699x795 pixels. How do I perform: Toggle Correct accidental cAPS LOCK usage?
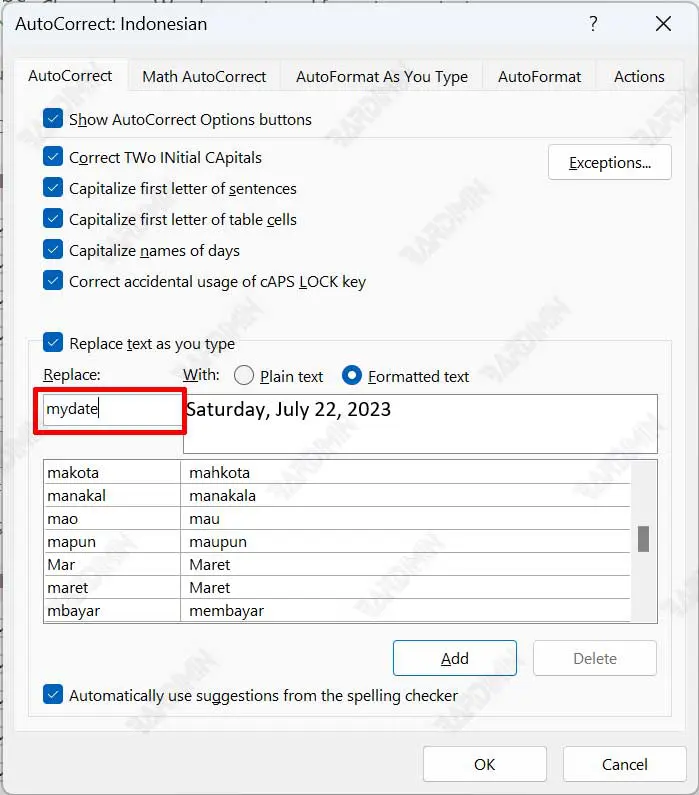click(53, 280)
